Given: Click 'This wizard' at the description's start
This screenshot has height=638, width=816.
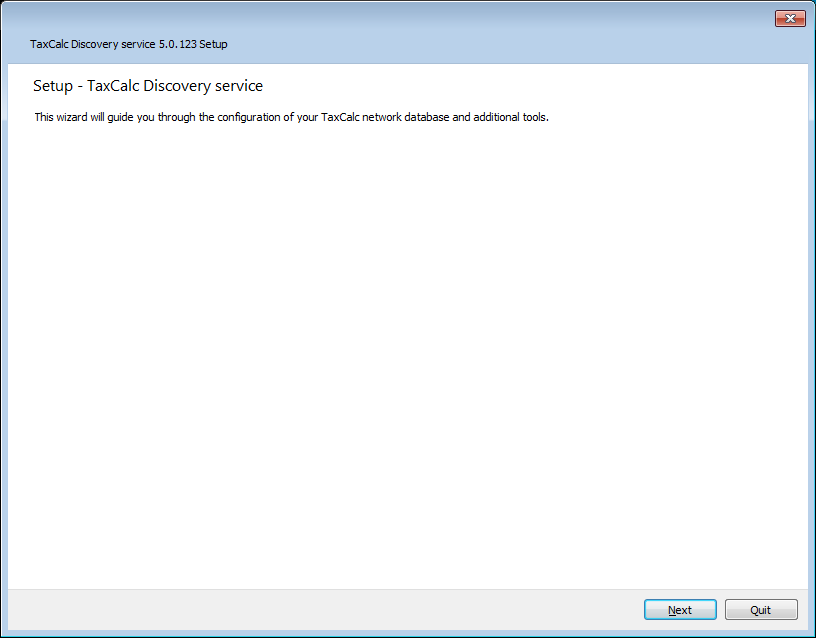Looking at the screenshot, I should tap(59, 117).
